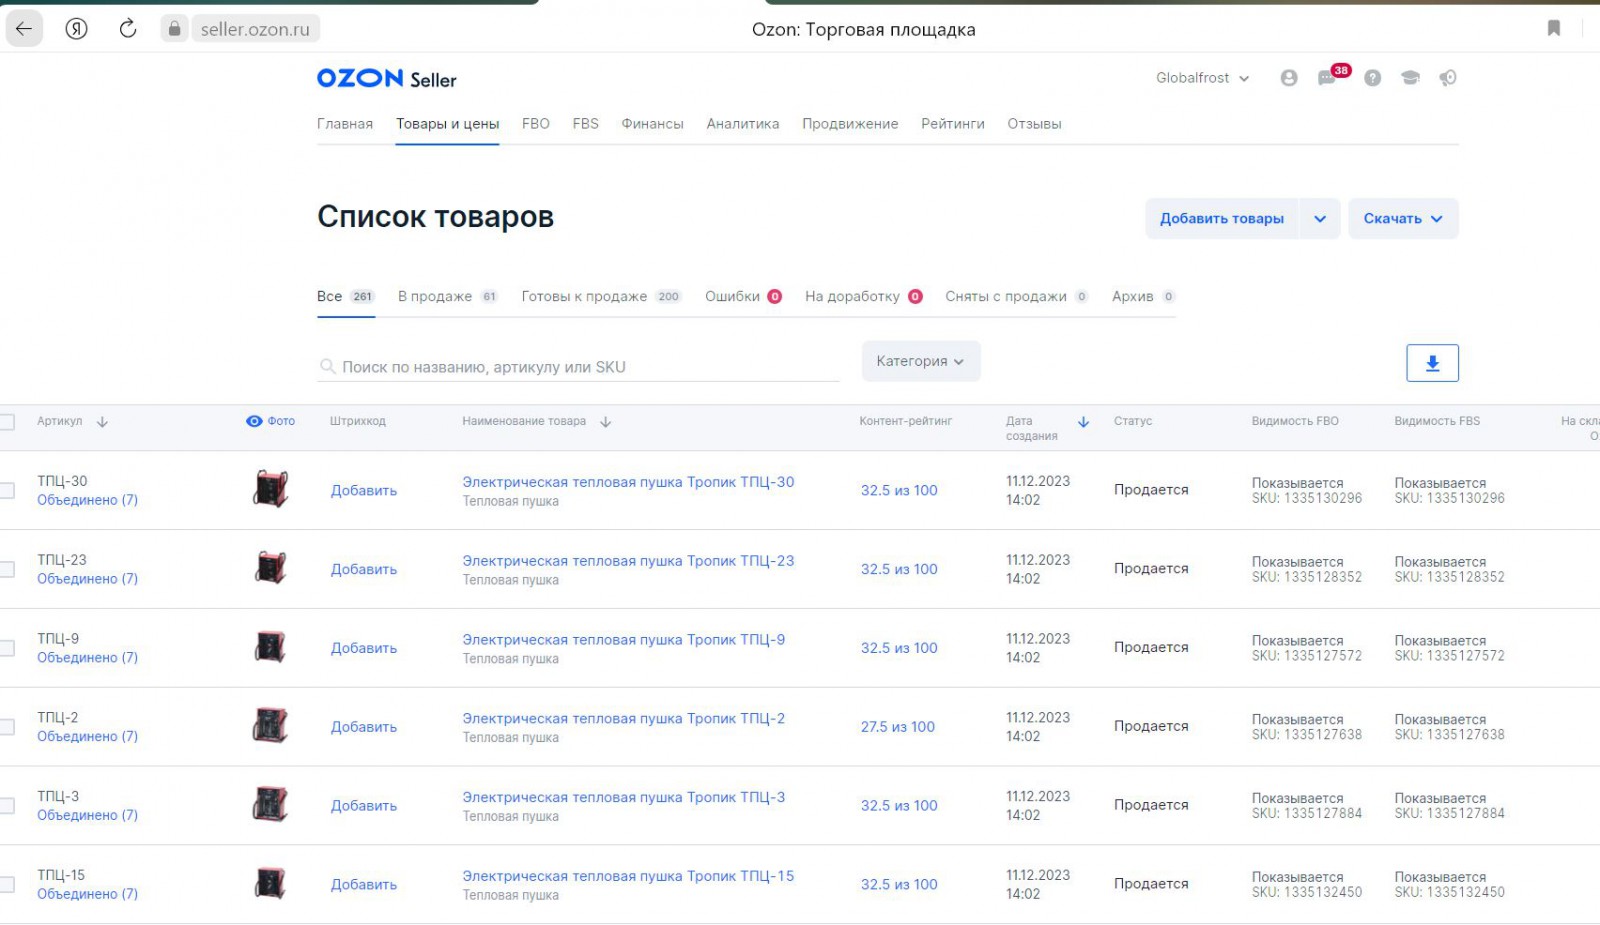Image resolution: width=1600 pixels, height=925 pixels.
Task: Open the Скачать dropdown
Action: pyautogui.click(x=1403, y=219)
